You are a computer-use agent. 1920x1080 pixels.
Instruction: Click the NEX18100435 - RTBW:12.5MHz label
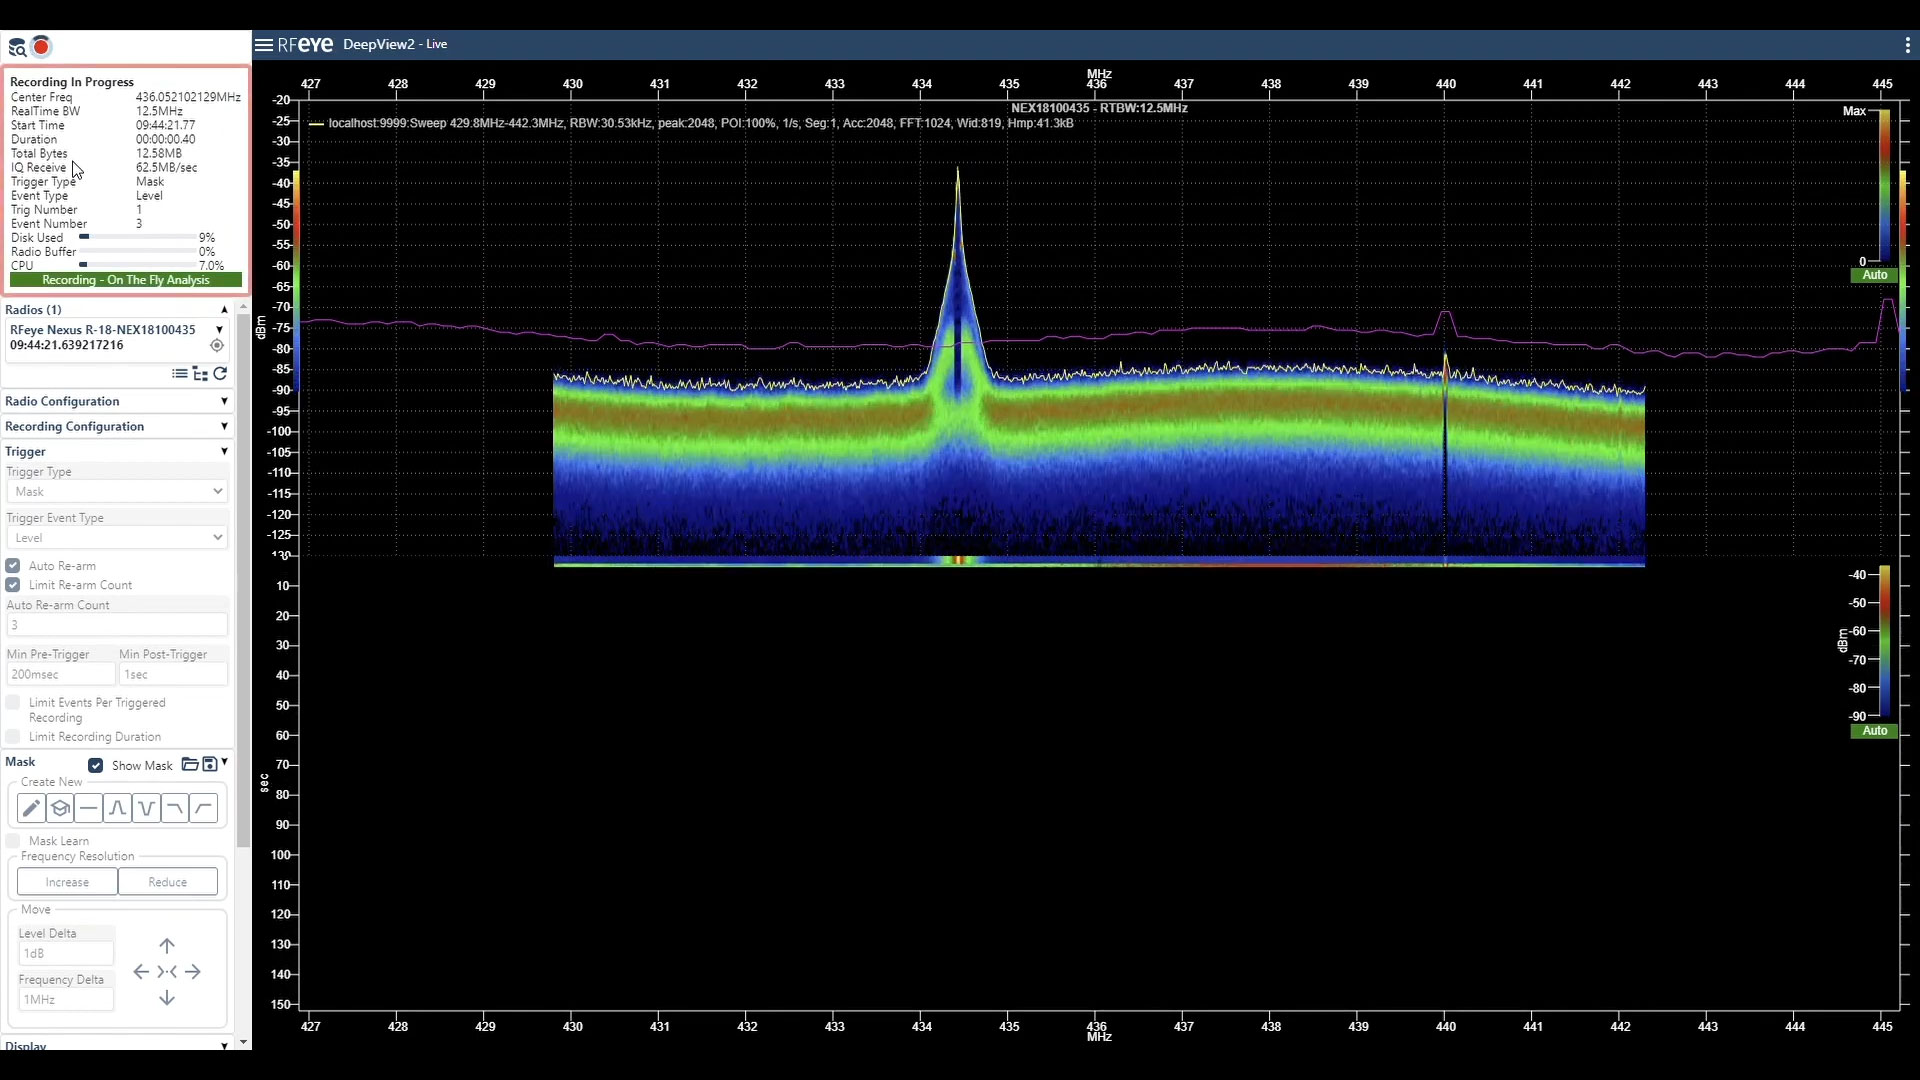1099,108
